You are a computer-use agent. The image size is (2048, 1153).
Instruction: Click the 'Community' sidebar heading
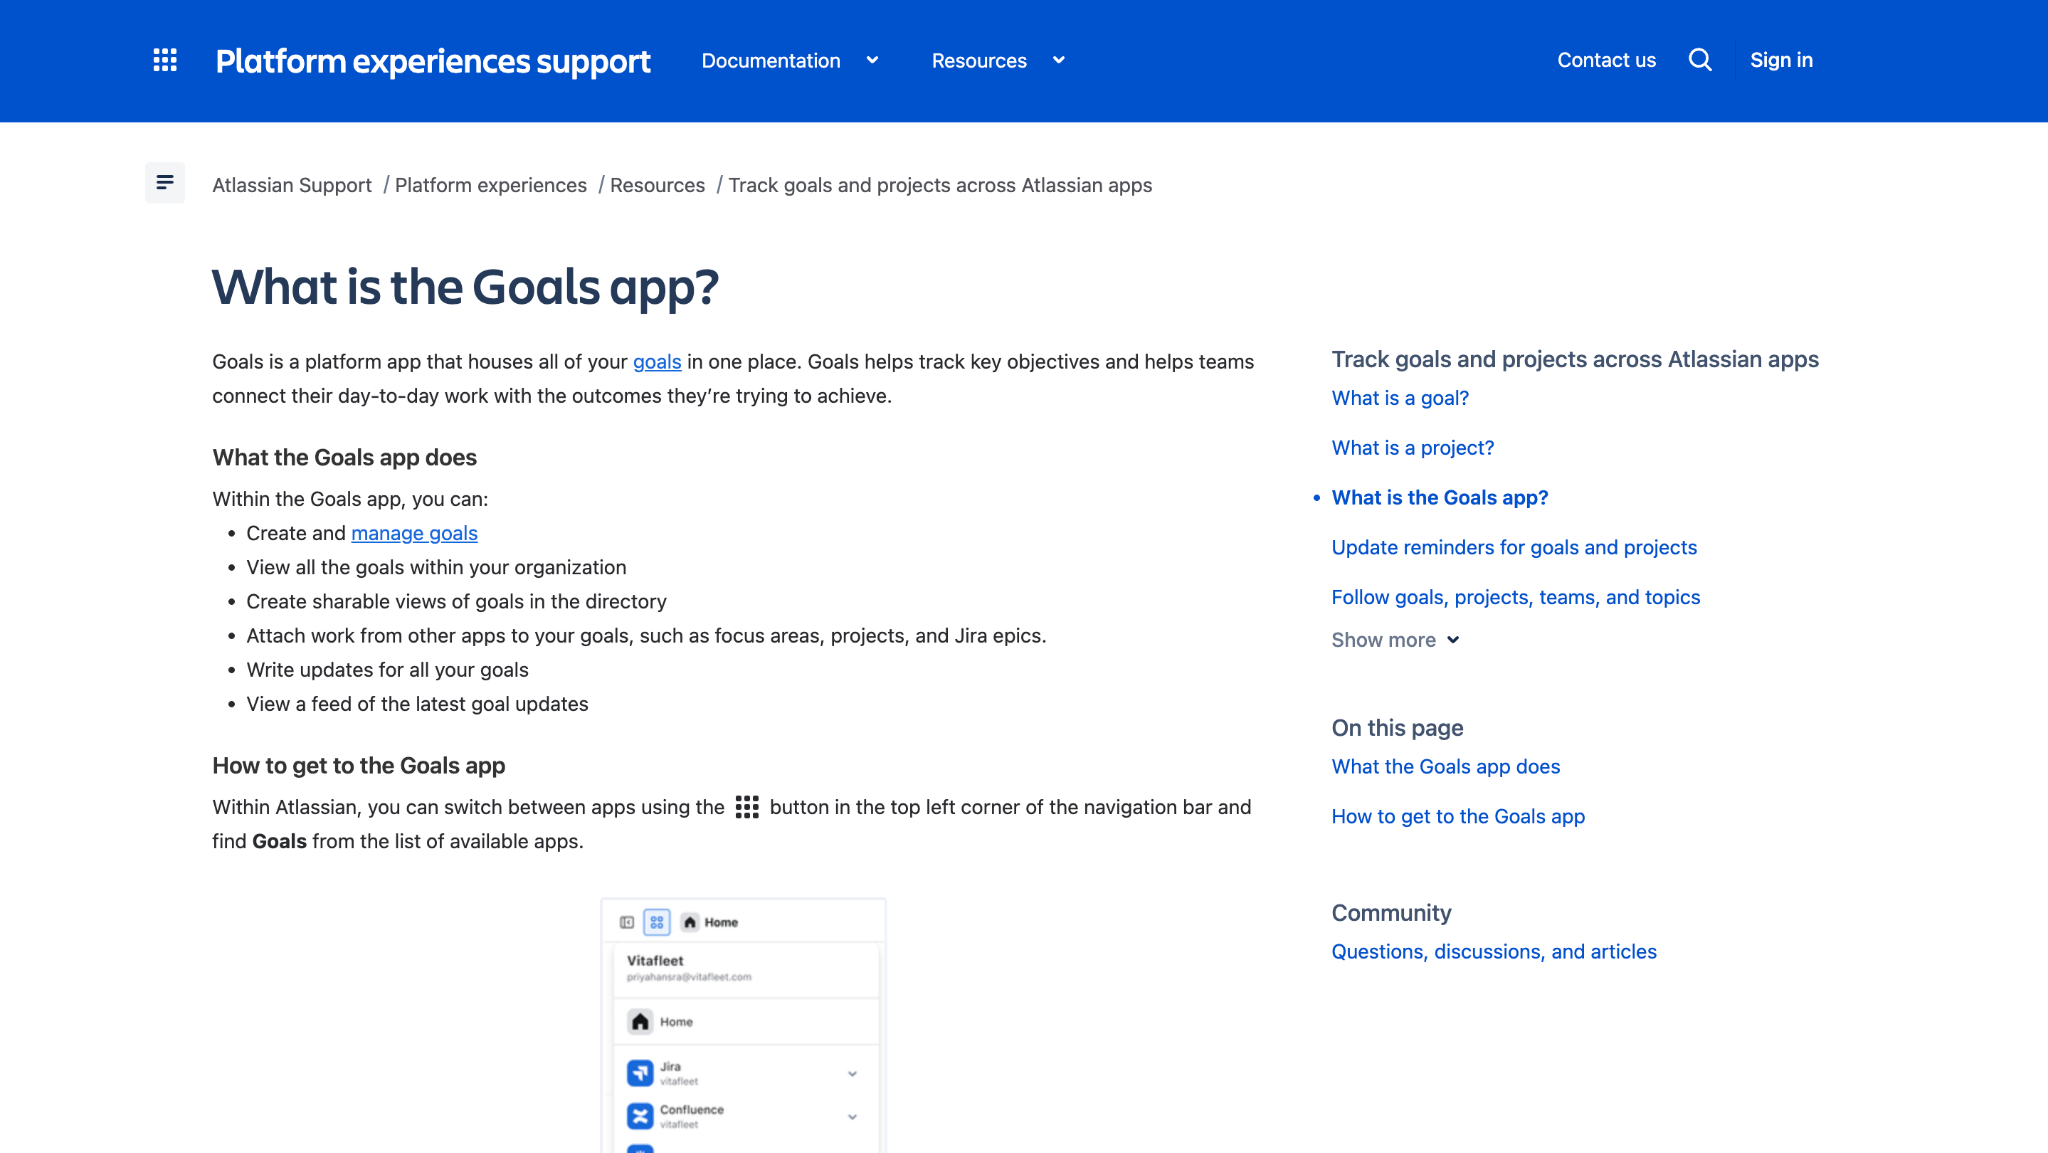[x=1391, y=913]
